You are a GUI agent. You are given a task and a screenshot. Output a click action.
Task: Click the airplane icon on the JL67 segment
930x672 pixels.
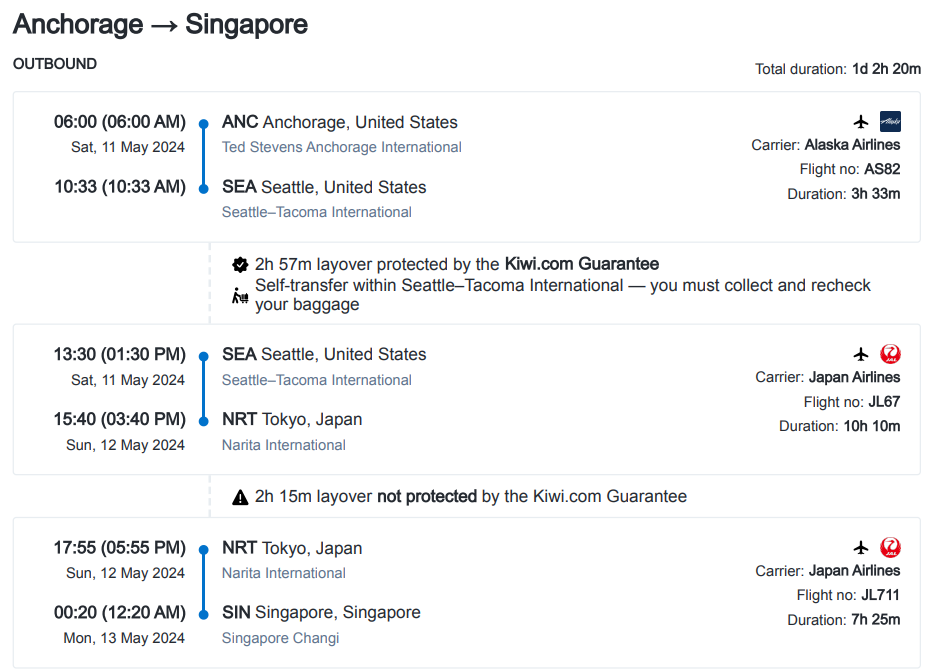coord(862,354)
